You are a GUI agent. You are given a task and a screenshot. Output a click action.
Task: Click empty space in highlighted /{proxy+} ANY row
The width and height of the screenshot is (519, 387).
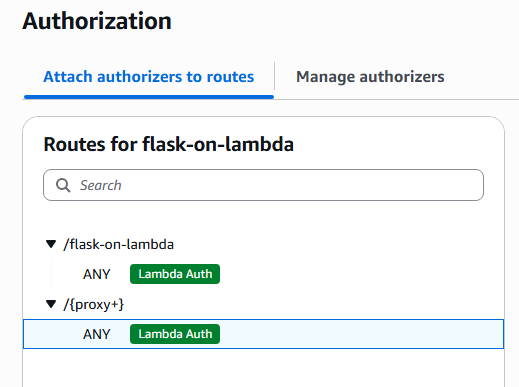(x=360, y=334)
